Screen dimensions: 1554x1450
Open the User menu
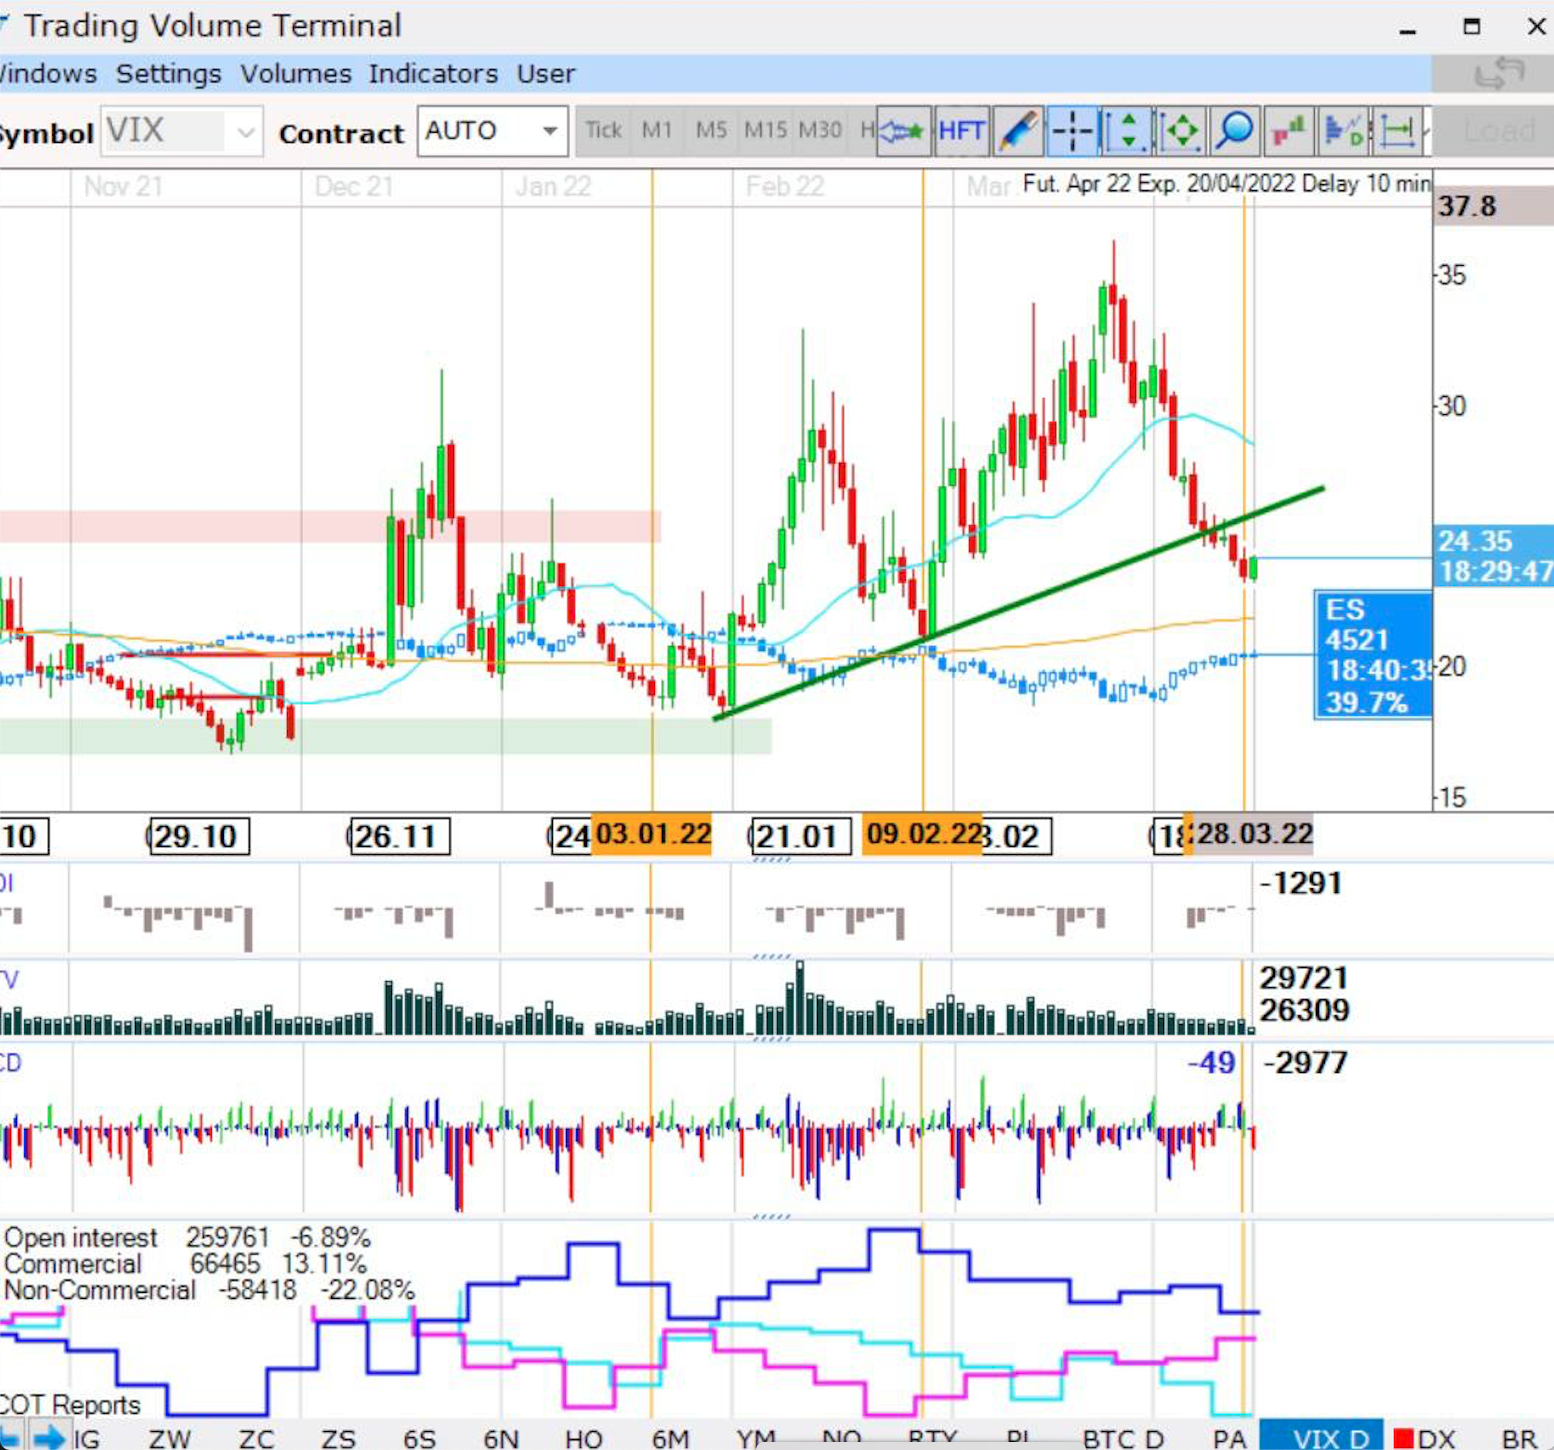pos(546,74)
